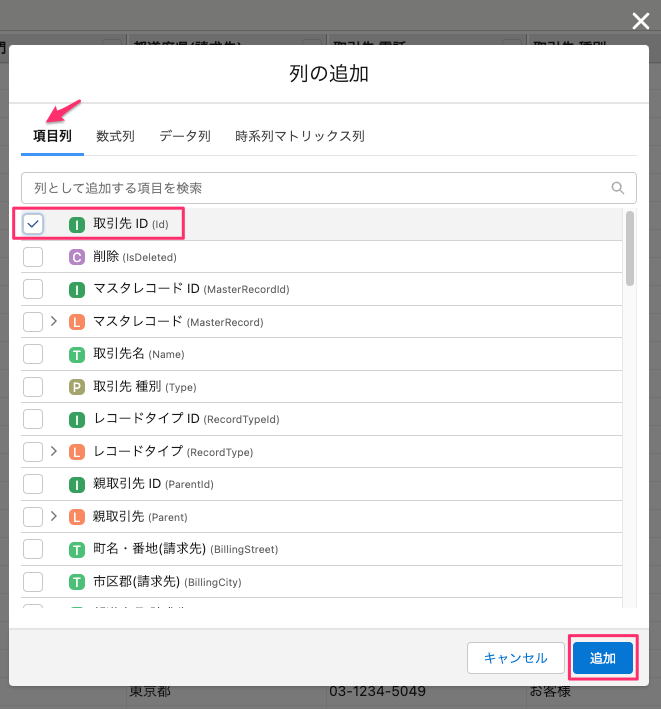661x709 pixels.
Task: Click the 取引先 ID (Id) label text
Action: click(131, 224)
